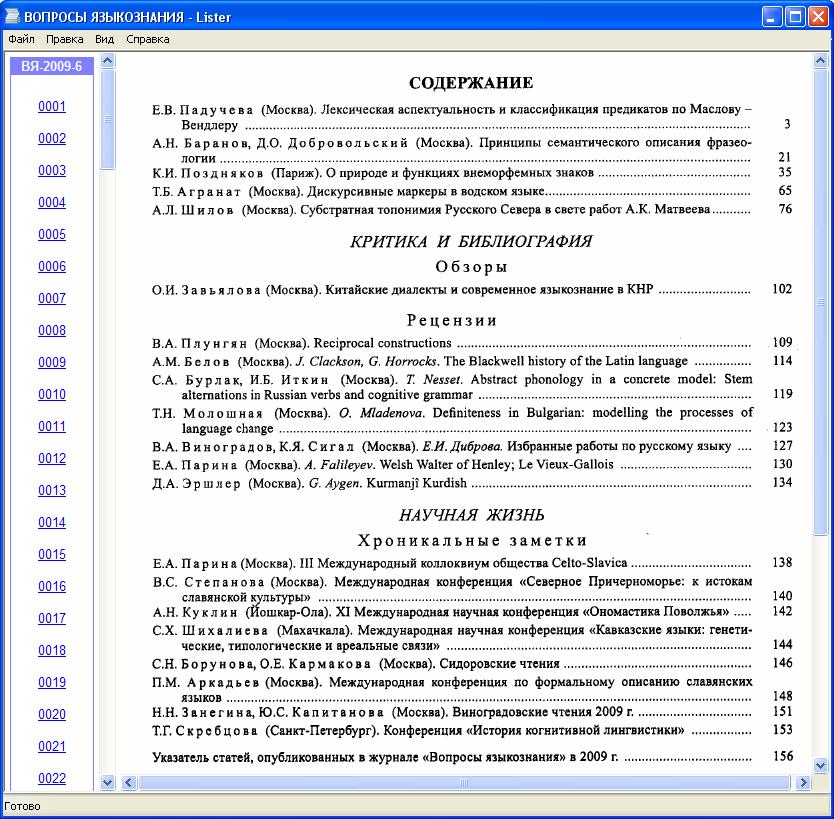Open page link 0001
The width and height of the screenshot is (834, 819).
(x=52, y=106)
